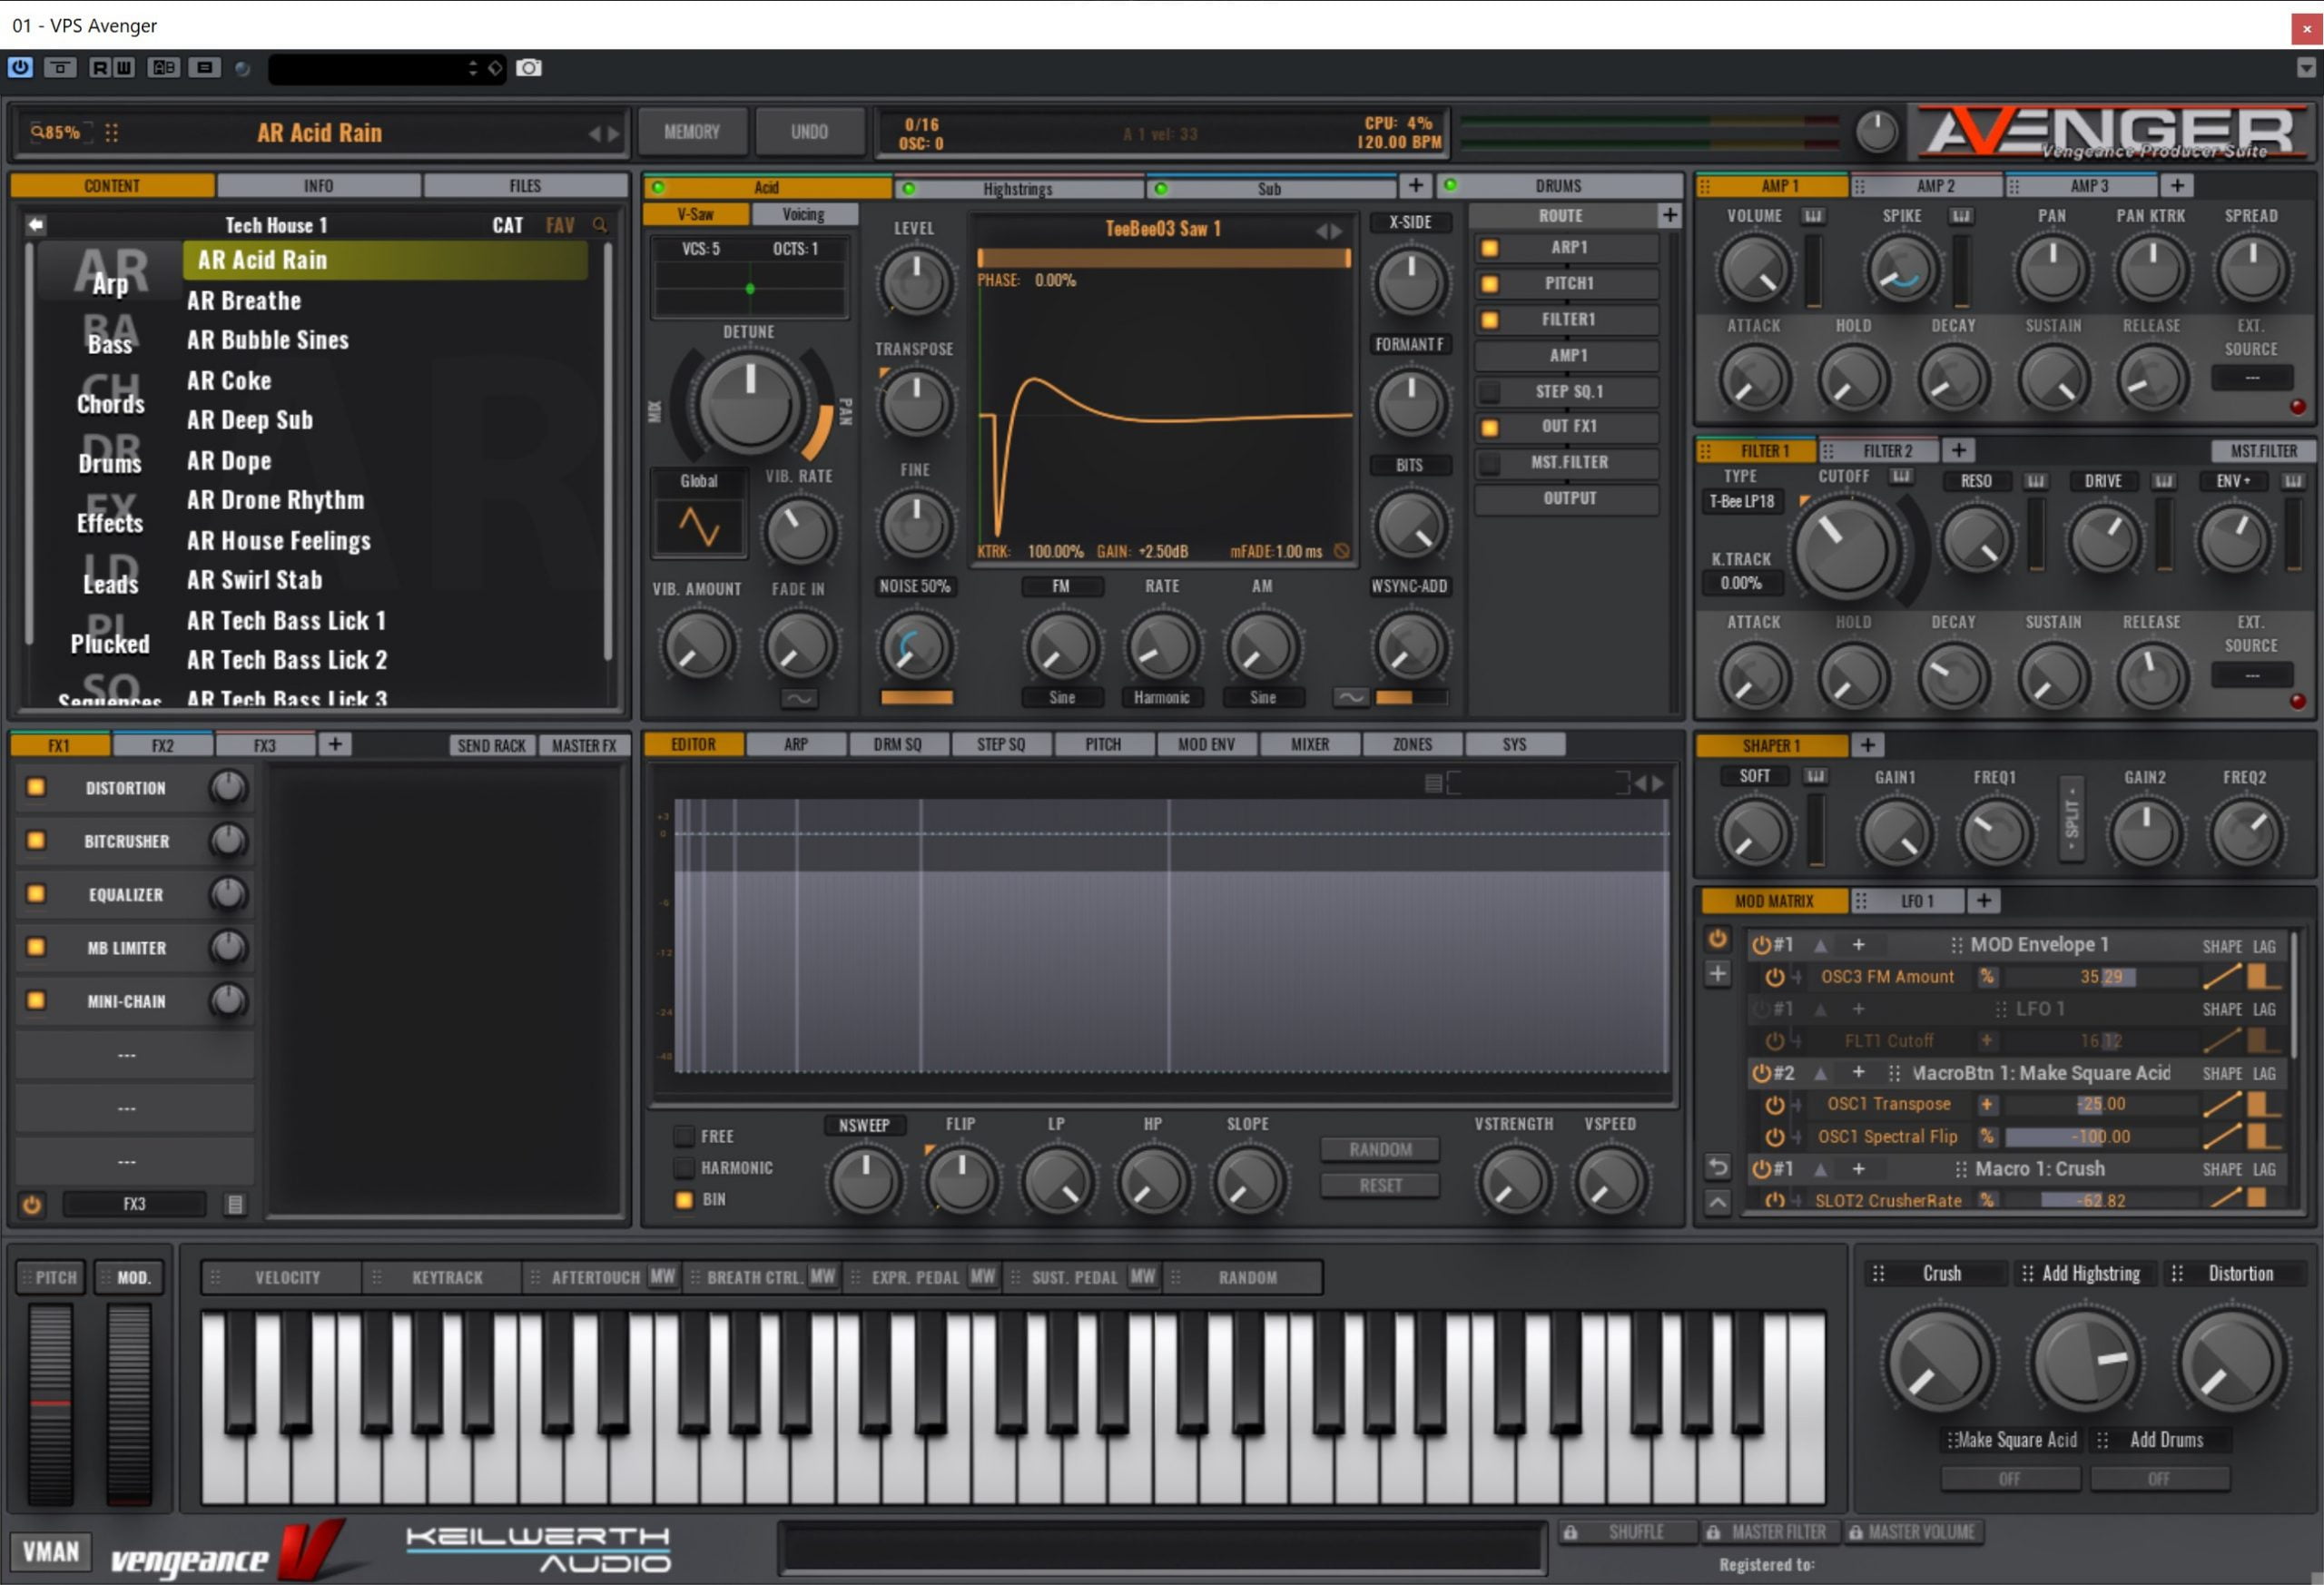Click the next waveform arrow on TeeBee03 Saw
This screenshot has width=2324, height=1585.
pyautogui.click(x=1337, y=230)
